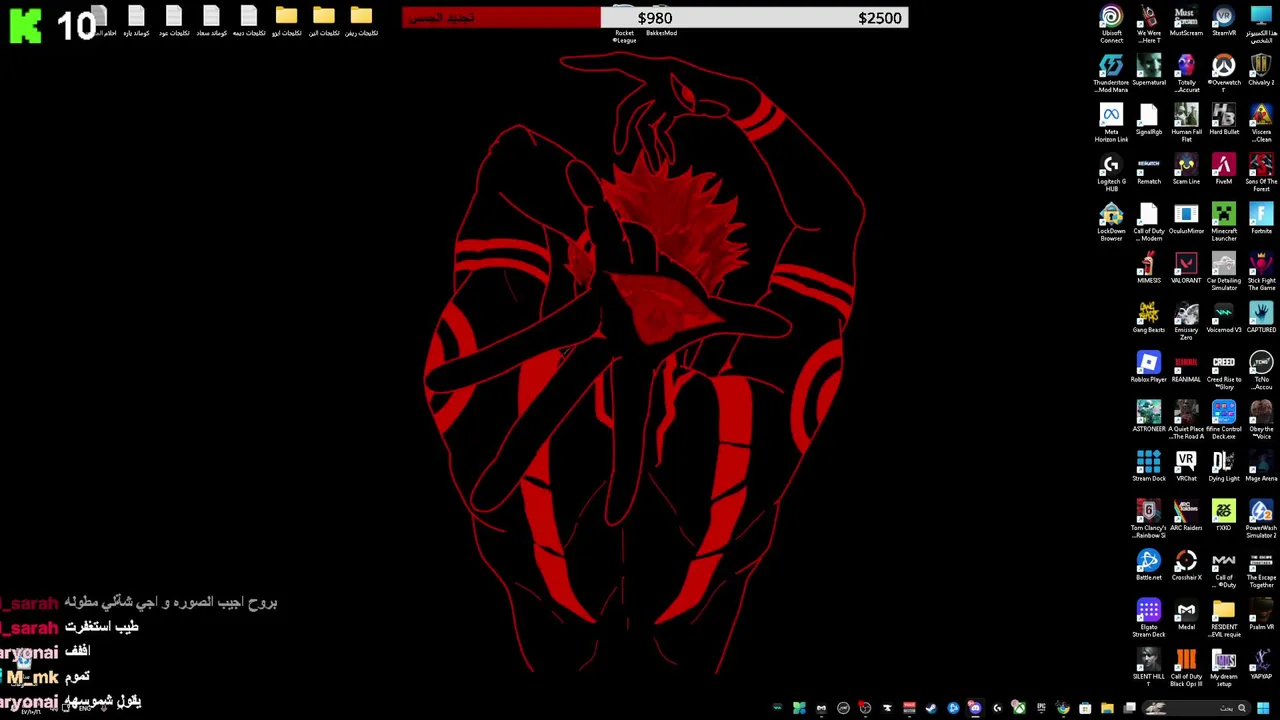Launch the FiveM desktop shortcut
This screenshot has width=1280, height=720.
click(1224, 170)
